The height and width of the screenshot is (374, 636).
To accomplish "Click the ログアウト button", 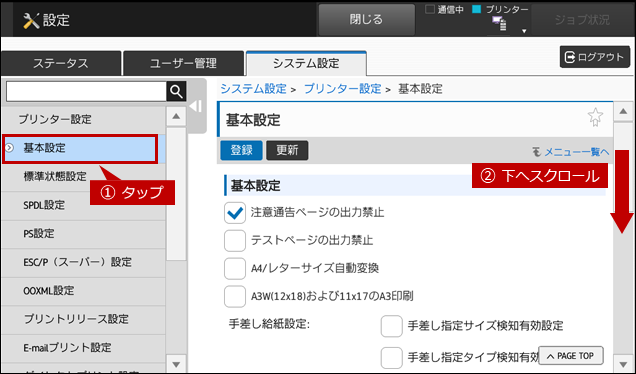I will pyautogui.click(x=595, y=57).
